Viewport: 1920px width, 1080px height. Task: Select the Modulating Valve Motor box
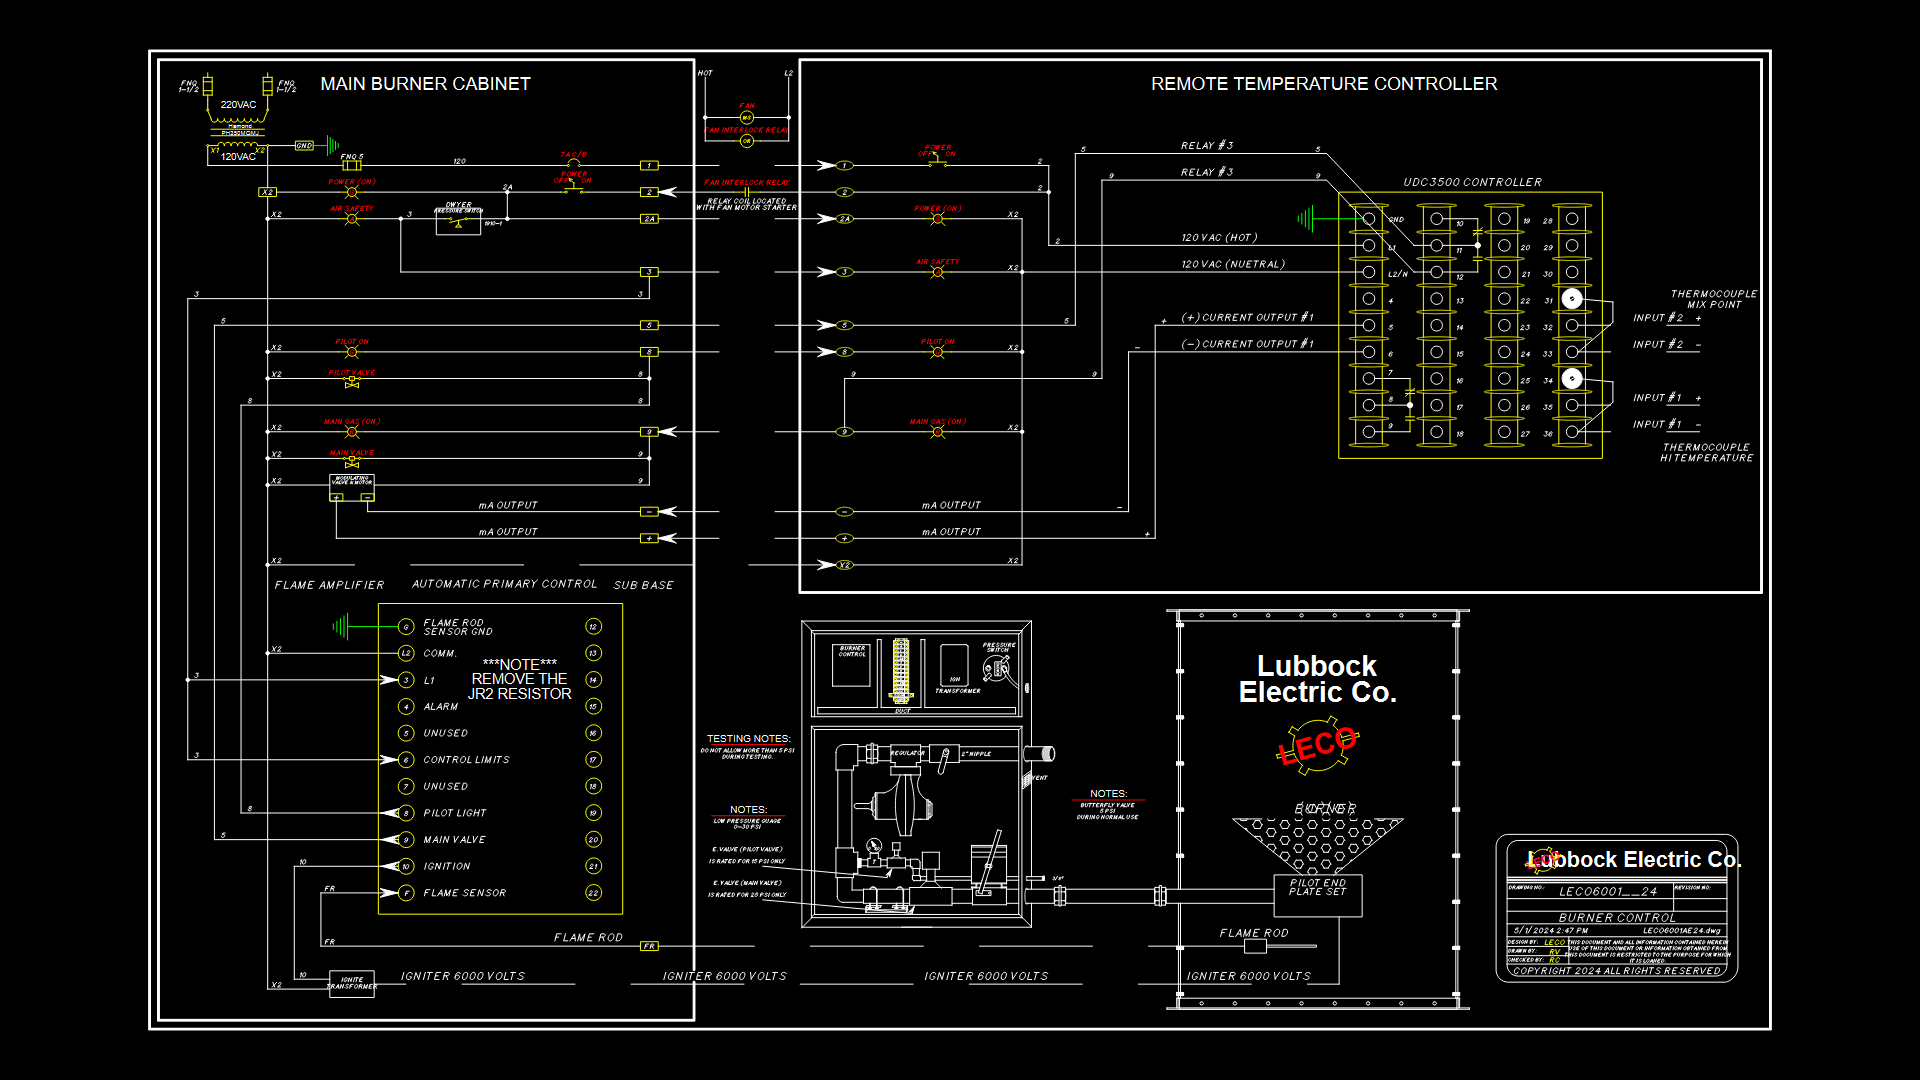pos(352,487)
